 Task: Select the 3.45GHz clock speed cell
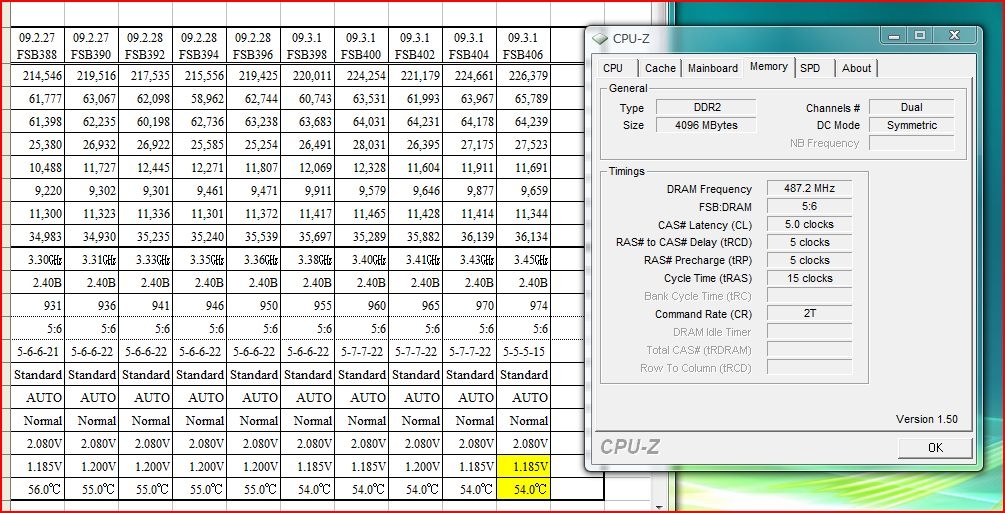[524, 260]
